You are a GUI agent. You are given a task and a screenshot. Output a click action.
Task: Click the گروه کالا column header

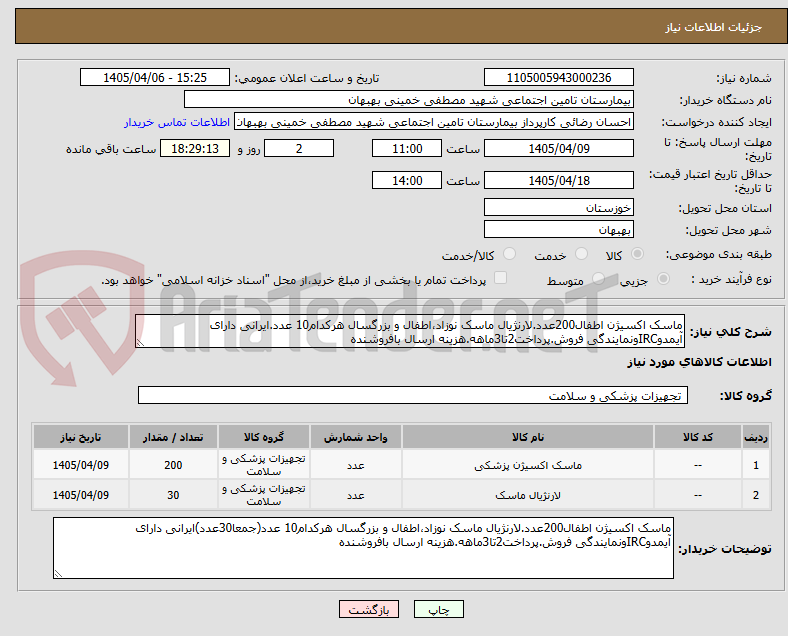(x=264, y=437)
